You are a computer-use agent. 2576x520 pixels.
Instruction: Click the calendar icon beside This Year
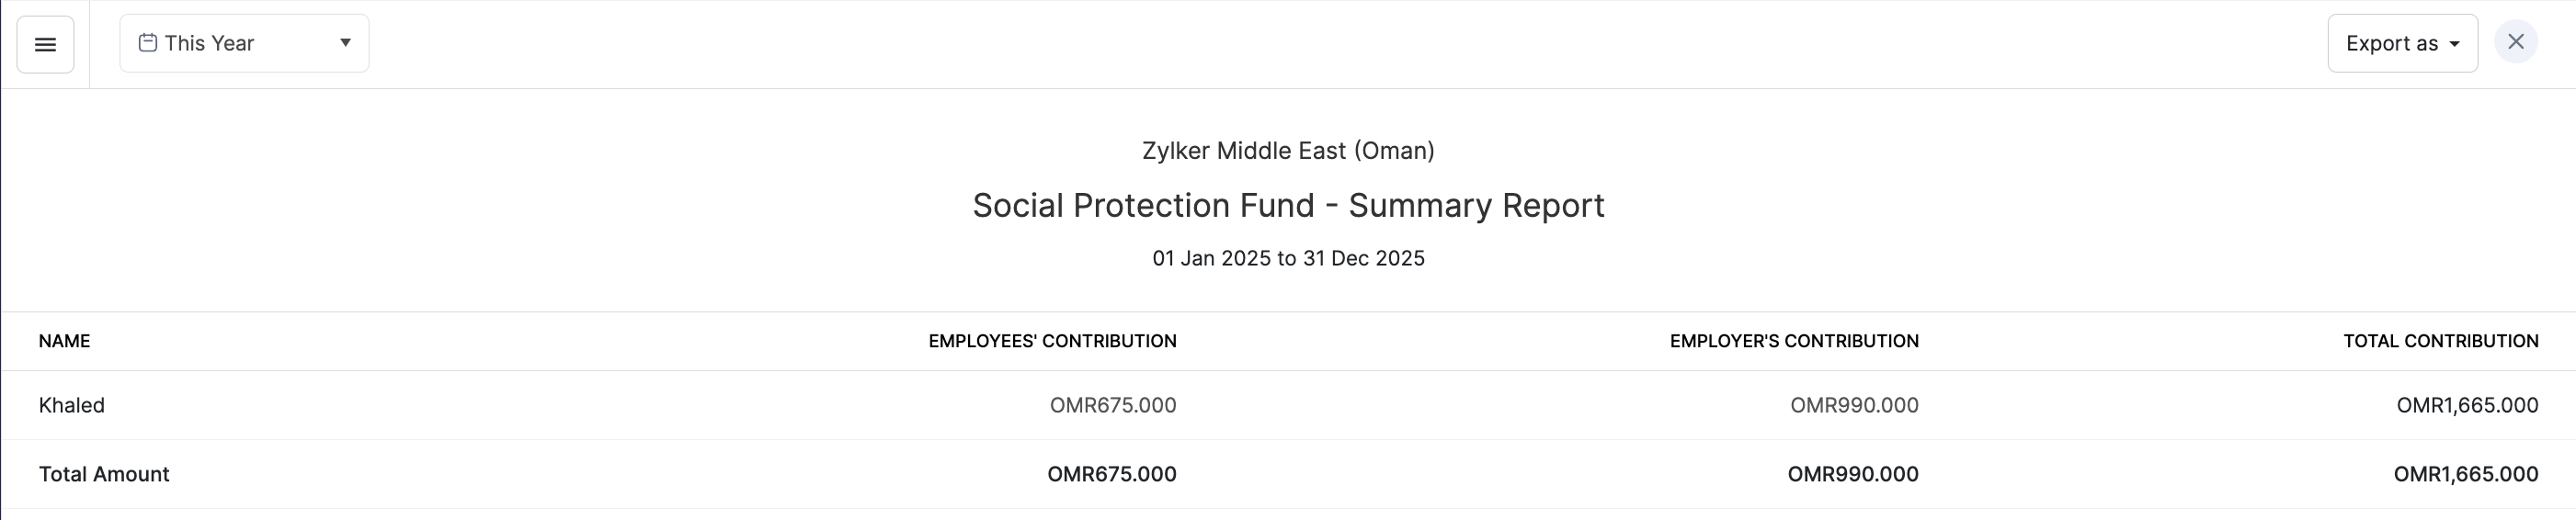147,43
